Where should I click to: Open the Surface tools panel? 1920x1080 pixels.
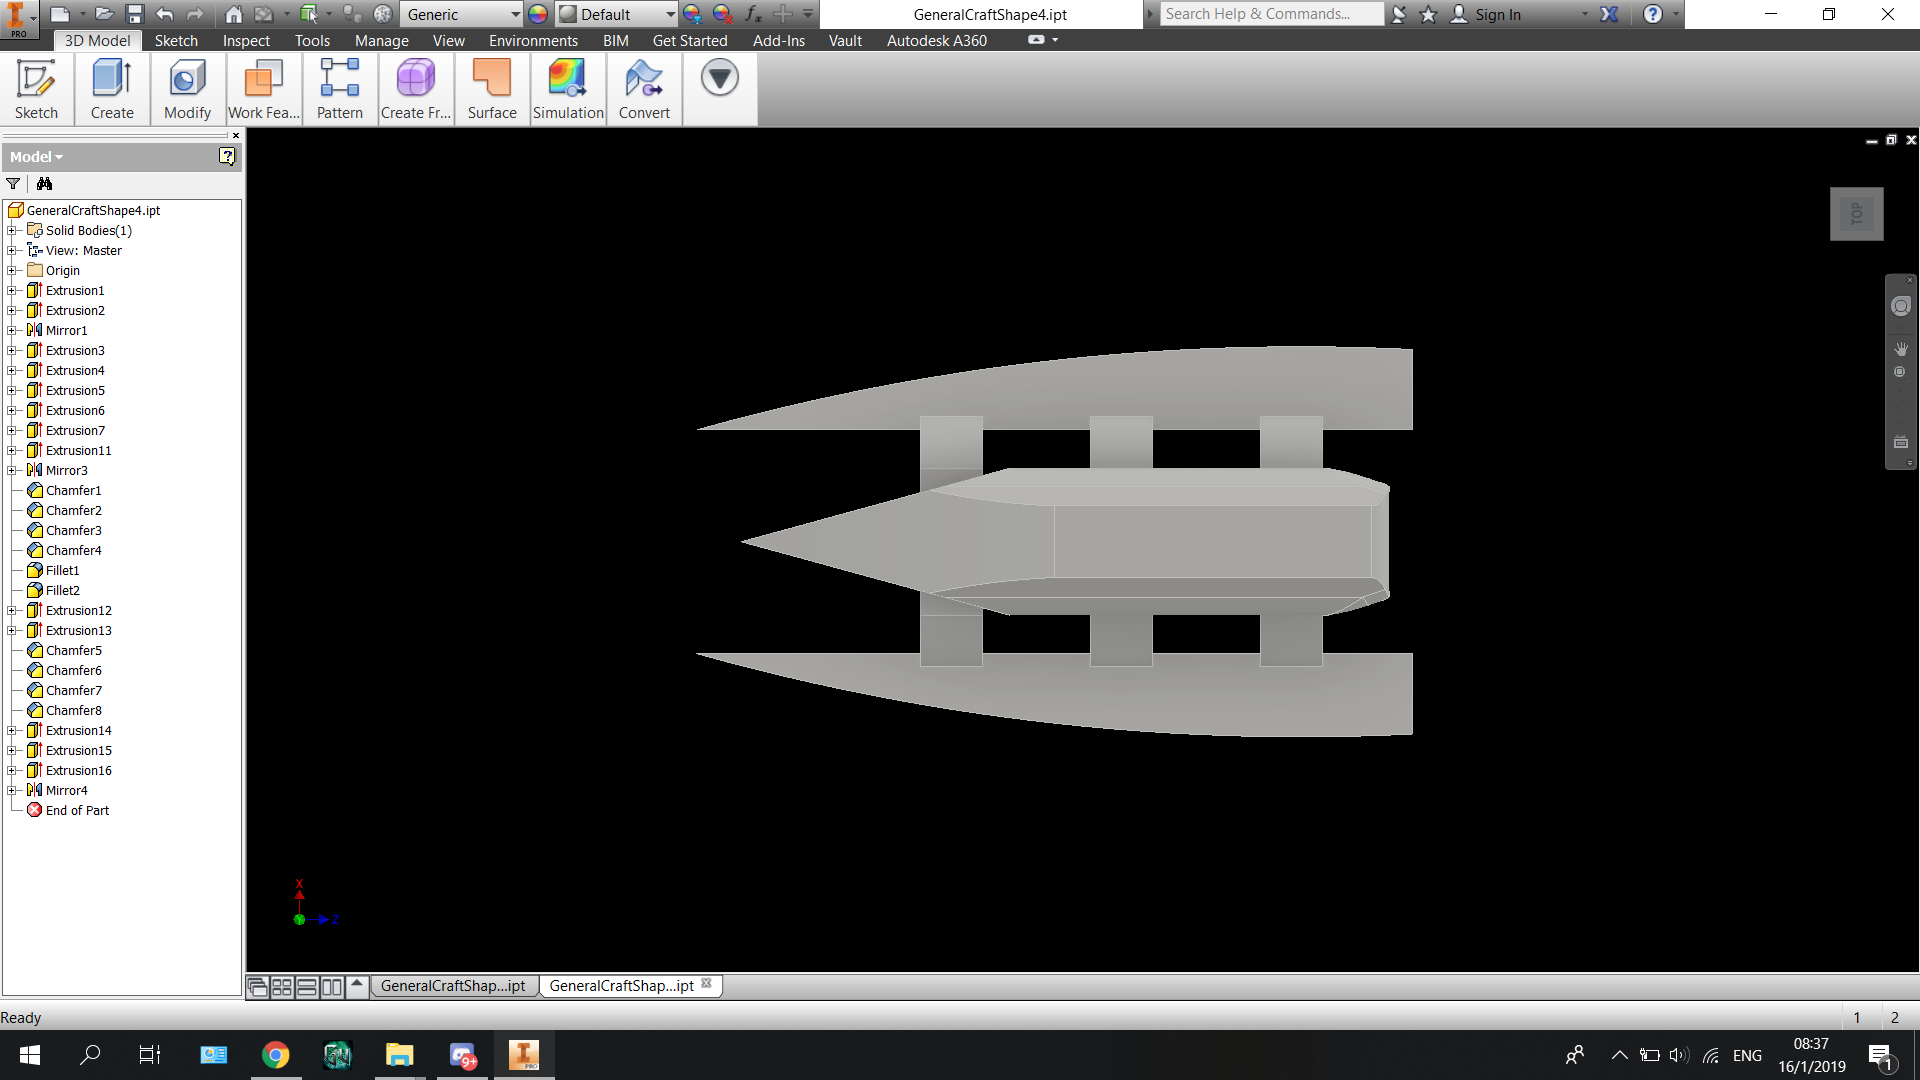pyautogui.click(x=492, y=89)
